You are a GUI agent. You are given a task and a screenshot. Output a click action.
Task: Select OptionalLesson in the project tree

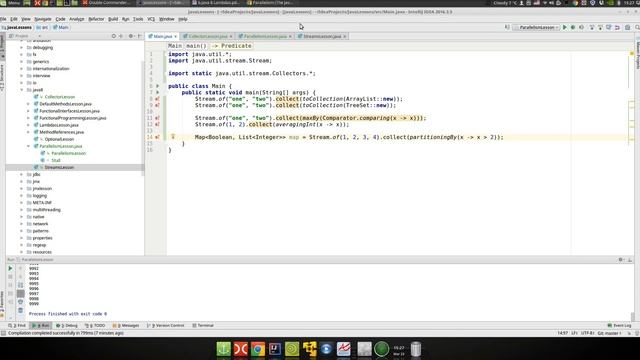pyautogui.click(x=59, y=139)
